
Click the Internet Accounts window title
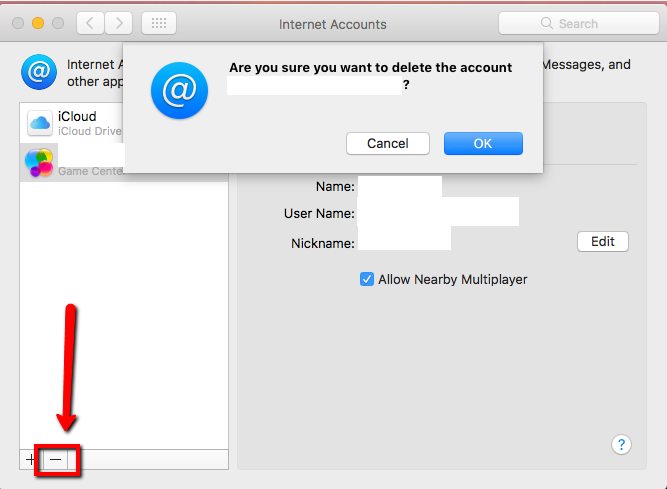point(333,24)
